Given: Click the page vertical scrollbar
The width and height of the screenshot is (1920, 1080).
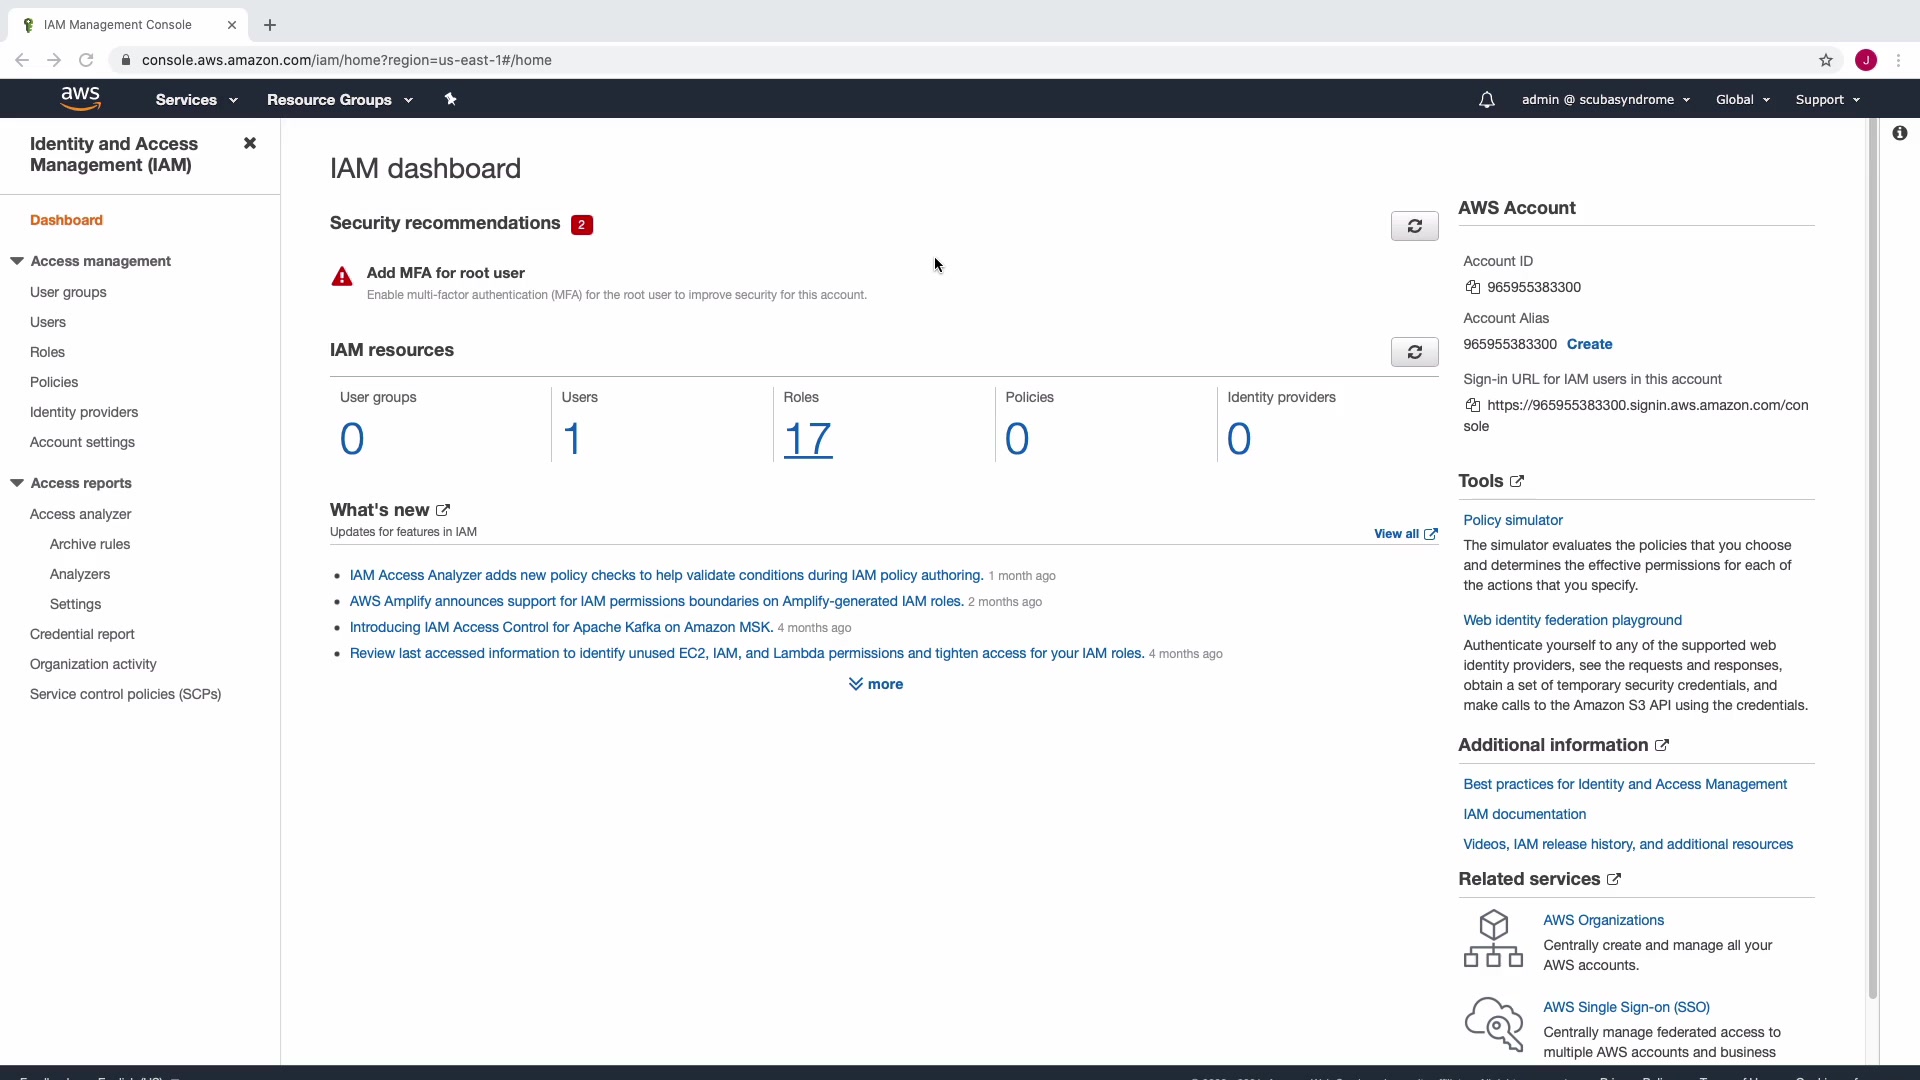Looking at the screenshot, I should [x=1872, y=560].
